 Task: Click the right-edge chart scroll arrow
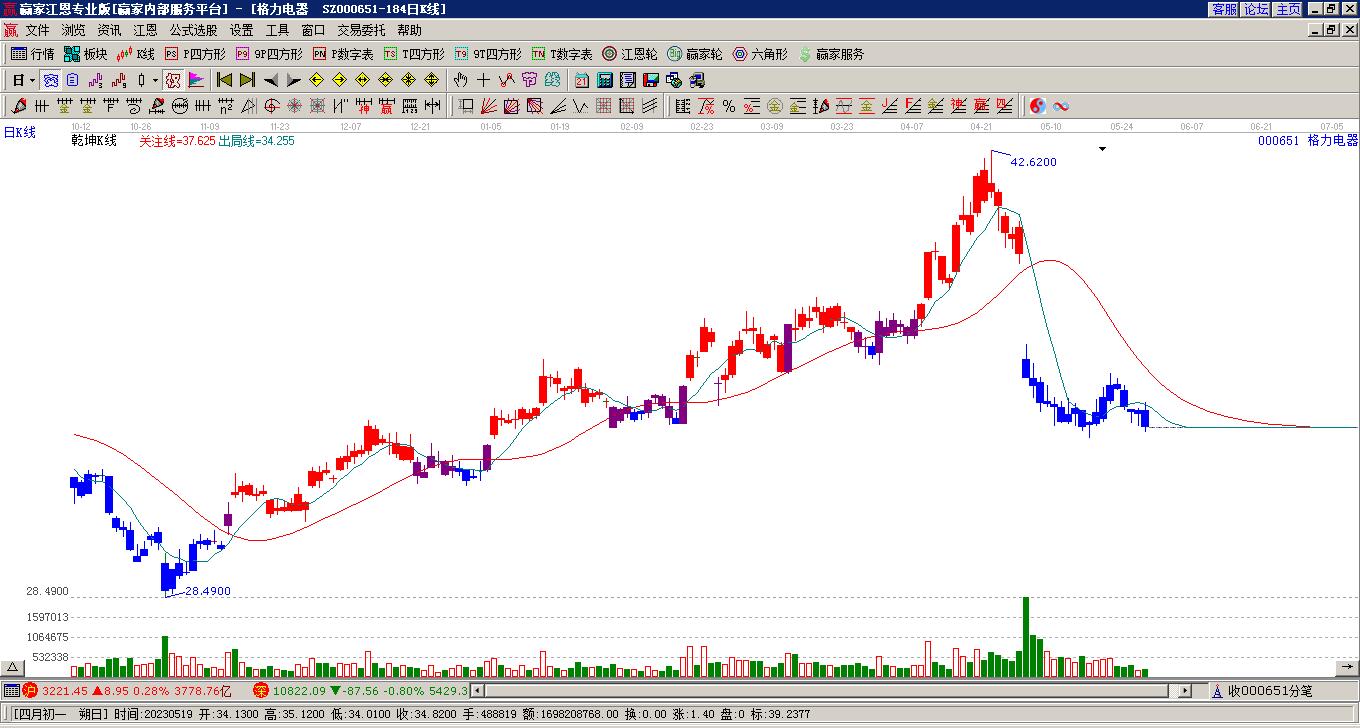pos(1347,668)
